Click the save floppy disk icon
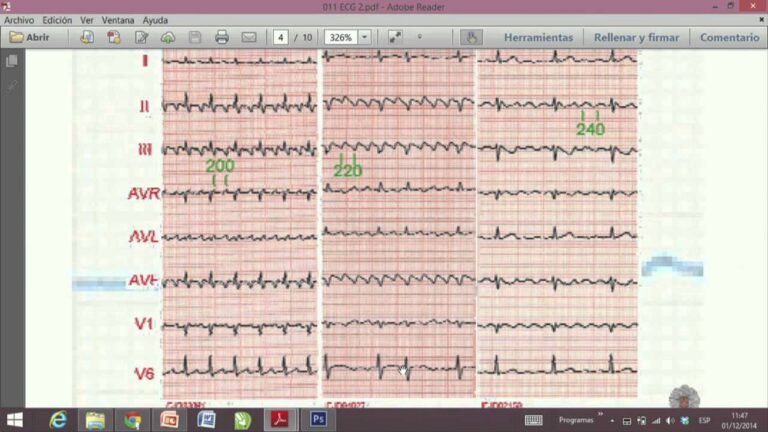 click(x=195, y=37)
